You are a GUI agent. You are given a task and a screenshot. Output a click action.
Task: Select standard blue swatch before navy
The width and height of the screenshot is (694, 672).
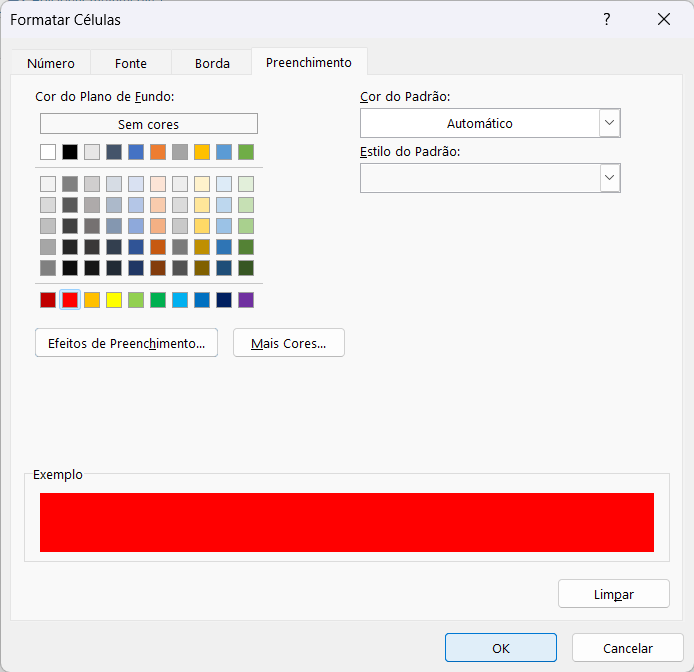tap(202, 300)
